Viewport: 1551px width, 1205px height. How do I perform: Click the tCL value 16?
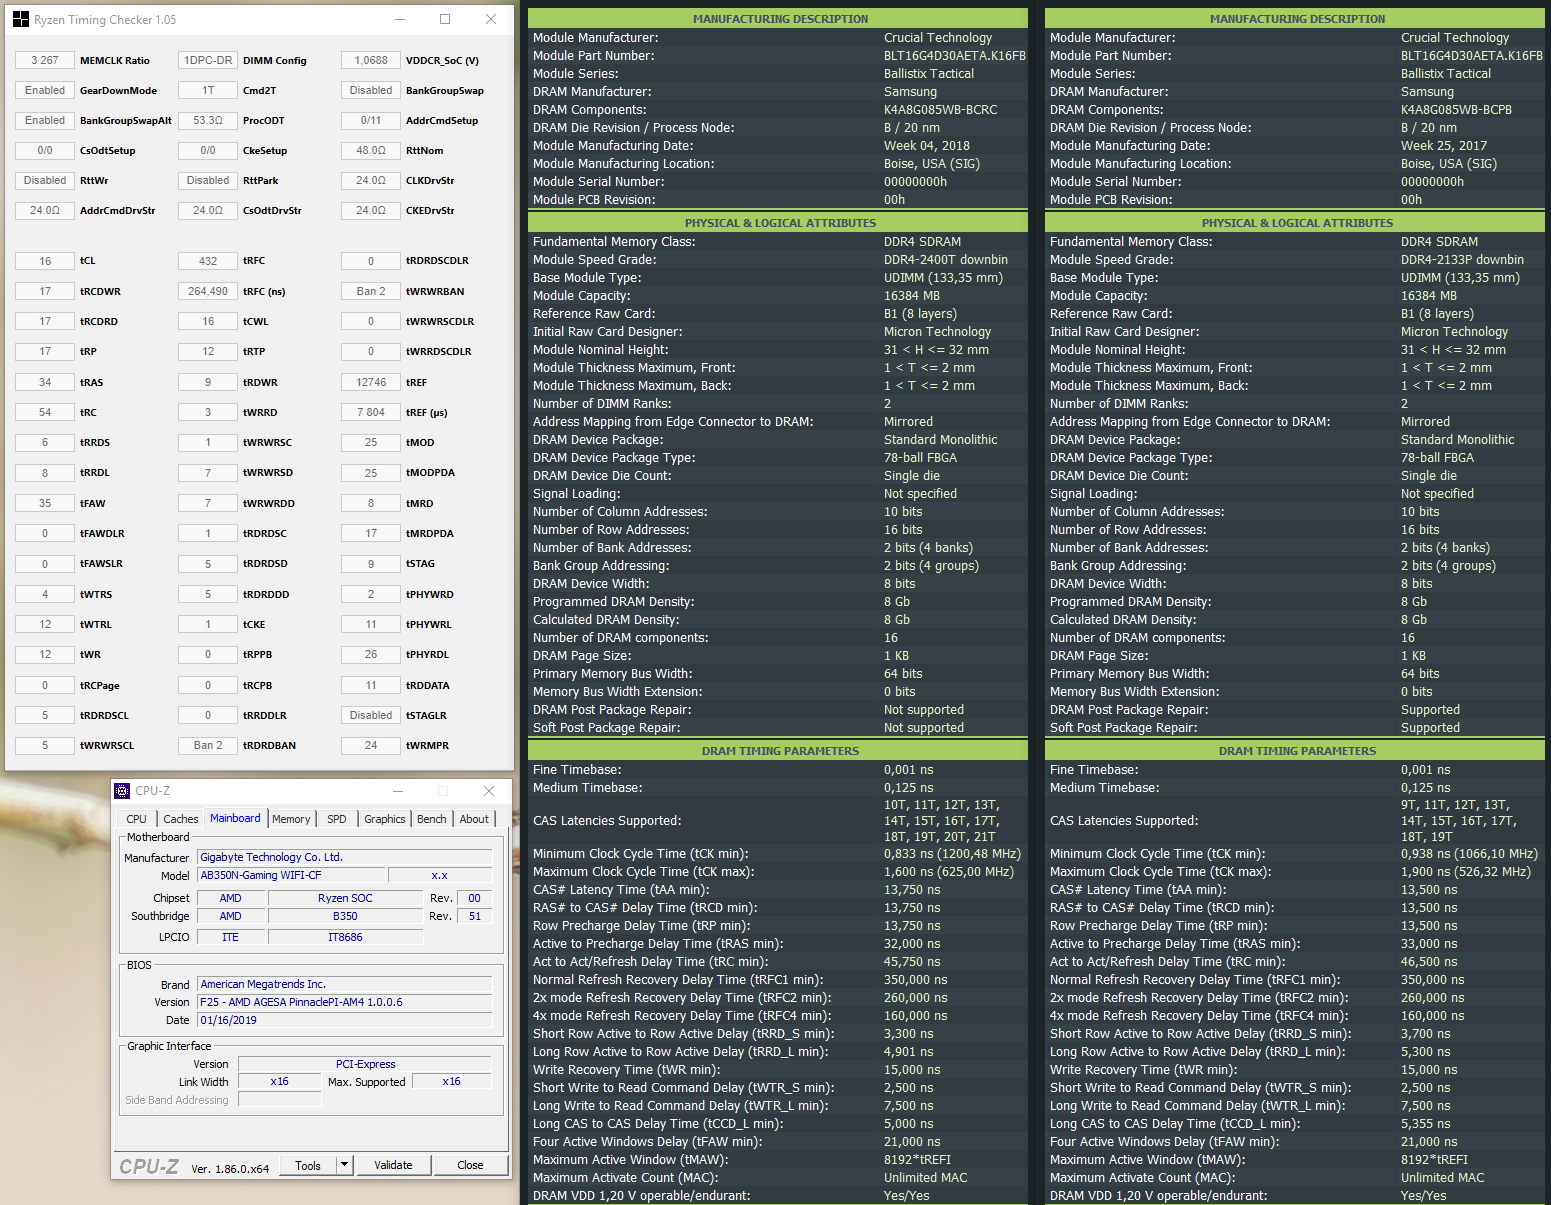coord(45,261)
